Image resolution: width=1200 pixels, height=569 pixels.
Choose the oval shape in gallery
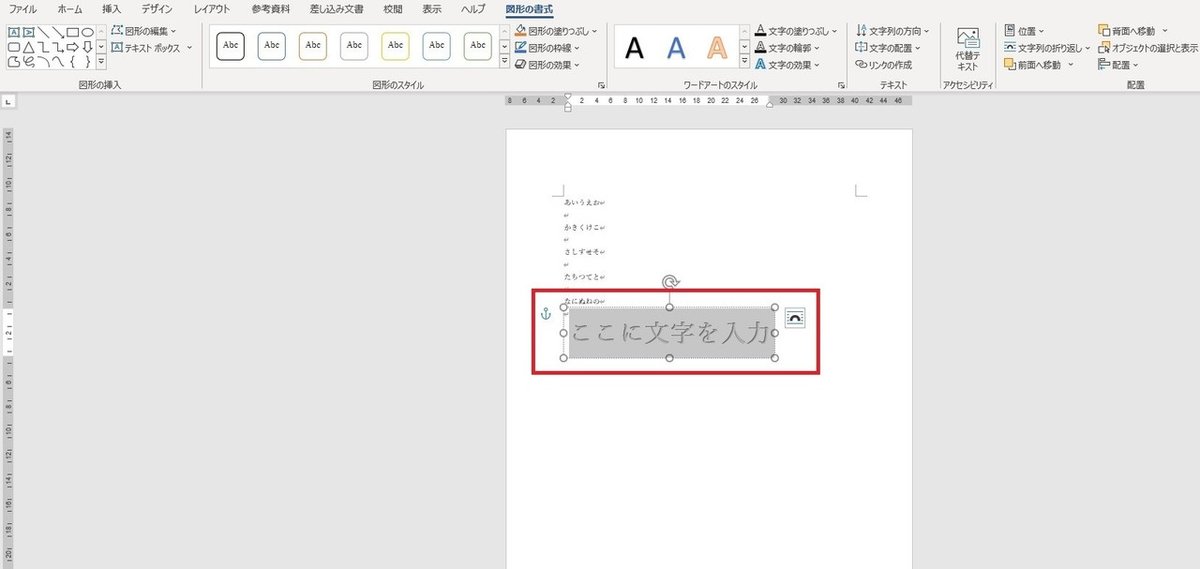[88, 32]
